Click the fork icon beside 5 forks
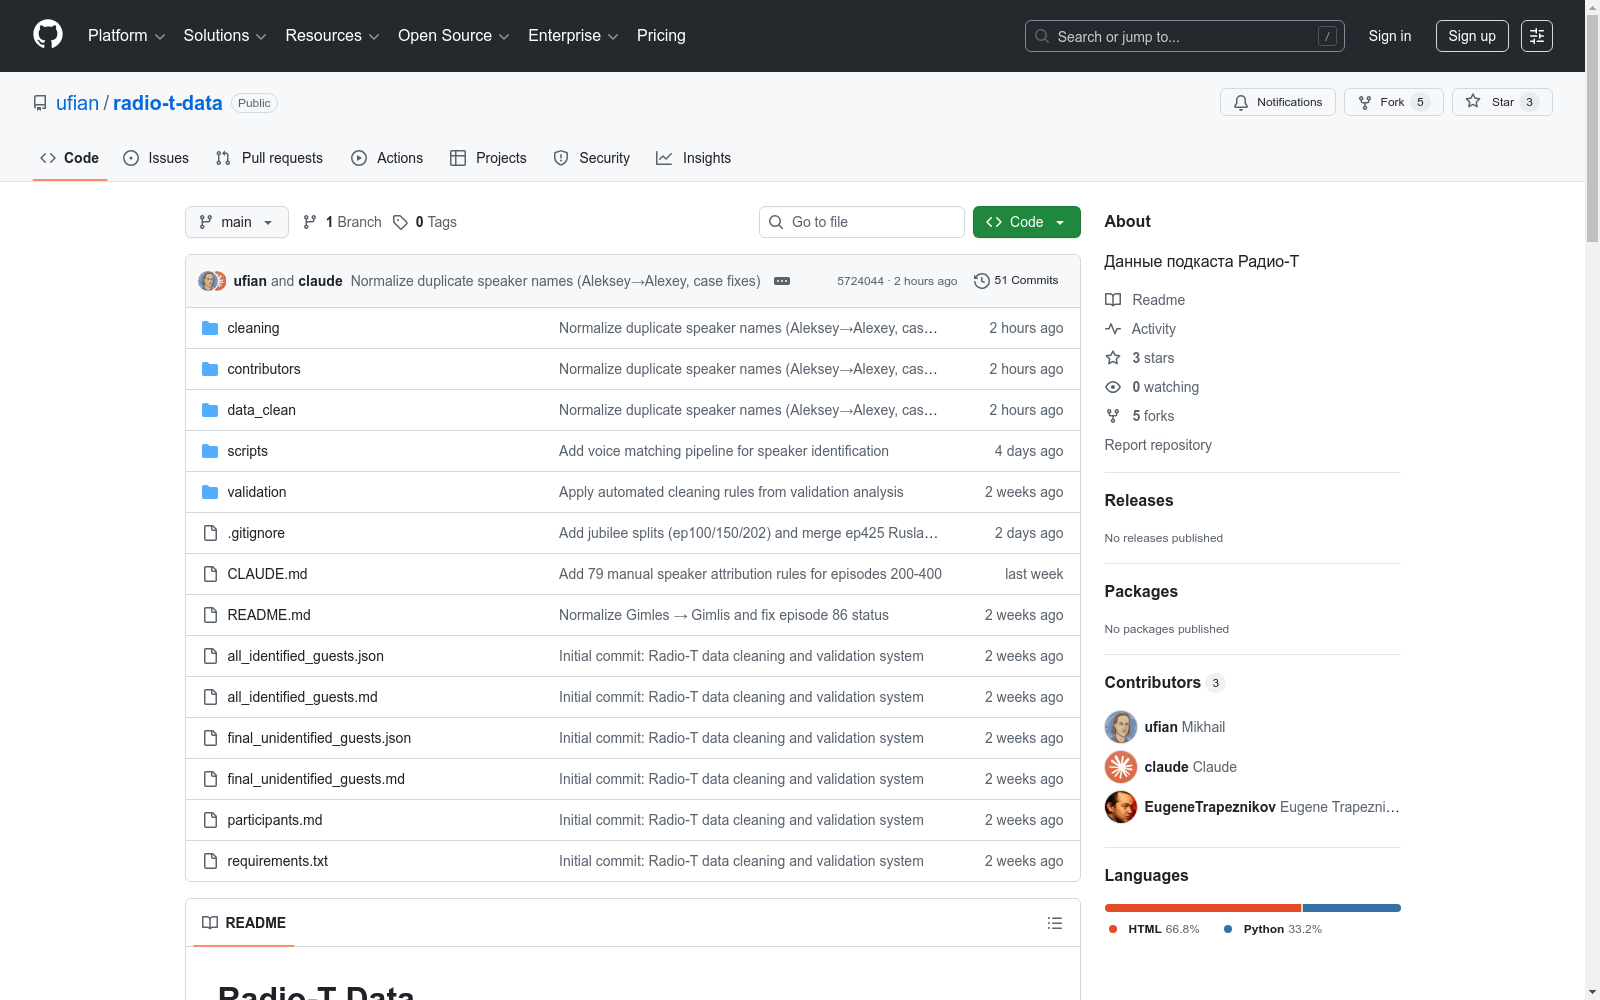 1113,416
